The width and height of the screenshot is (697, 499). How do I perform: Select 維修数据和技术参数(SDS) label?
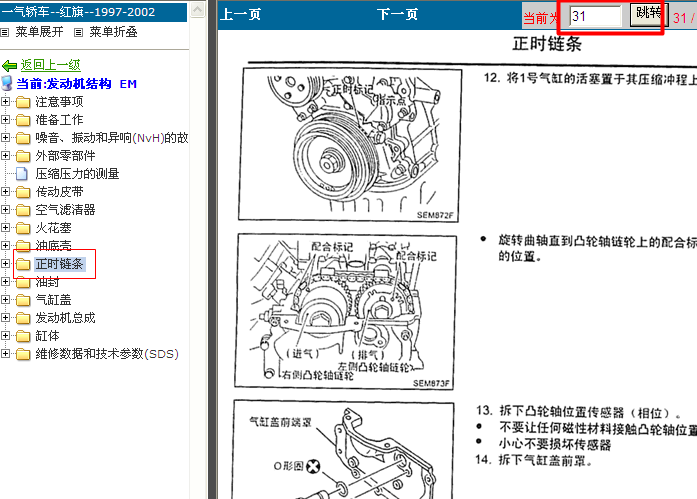click(x=107, y=354)
